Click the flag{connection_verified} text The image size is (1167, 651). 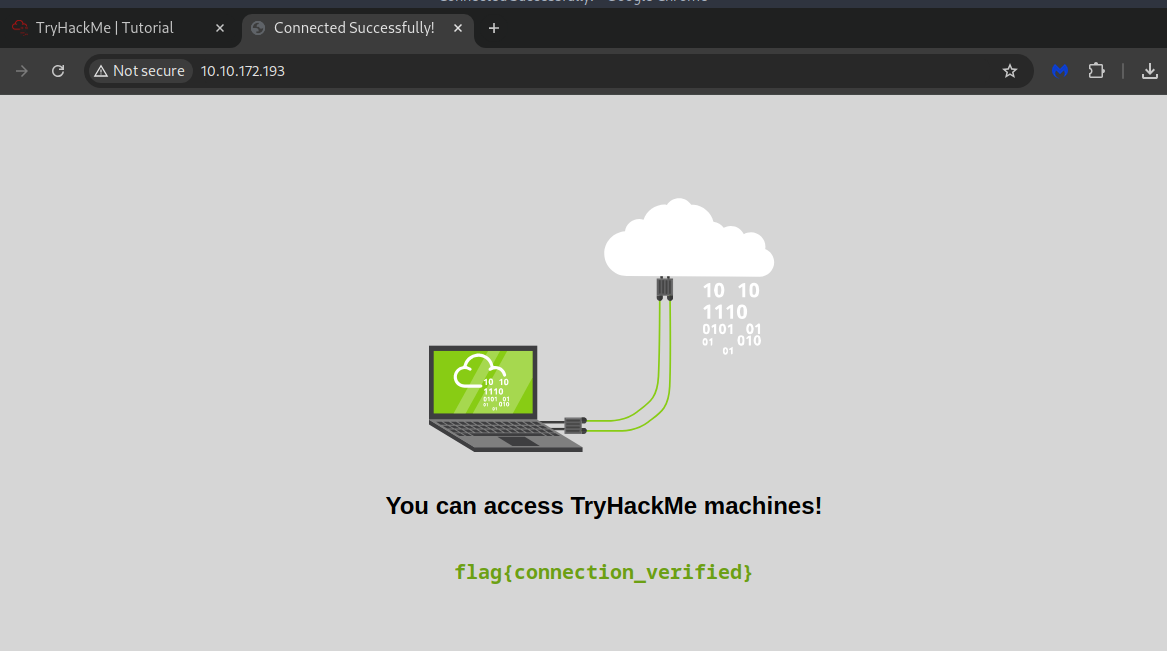click(x=604, y=572)
